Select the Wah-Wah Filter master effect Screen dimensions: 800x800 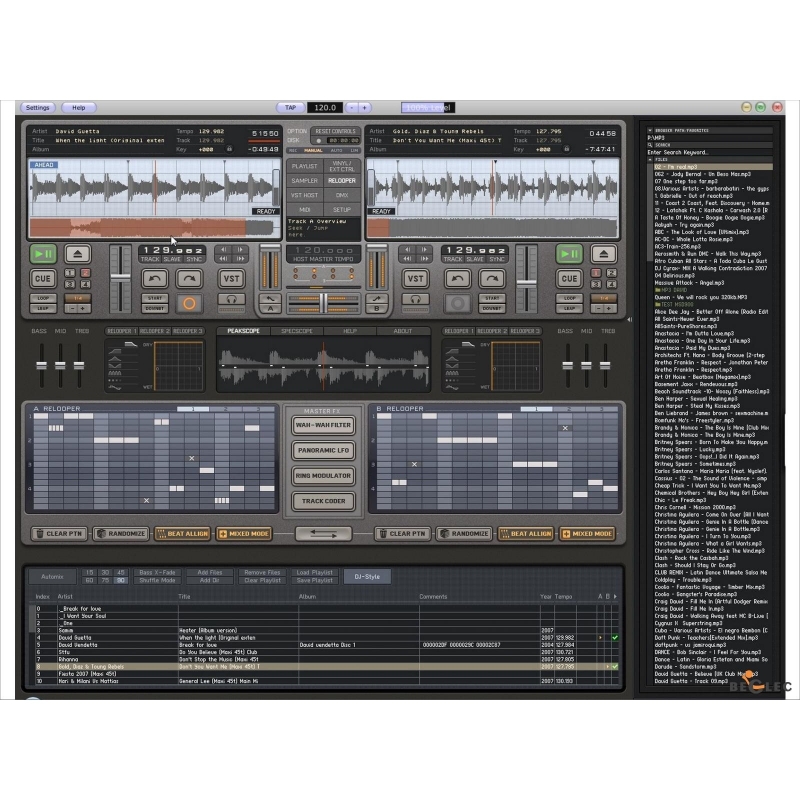[323, 425]
